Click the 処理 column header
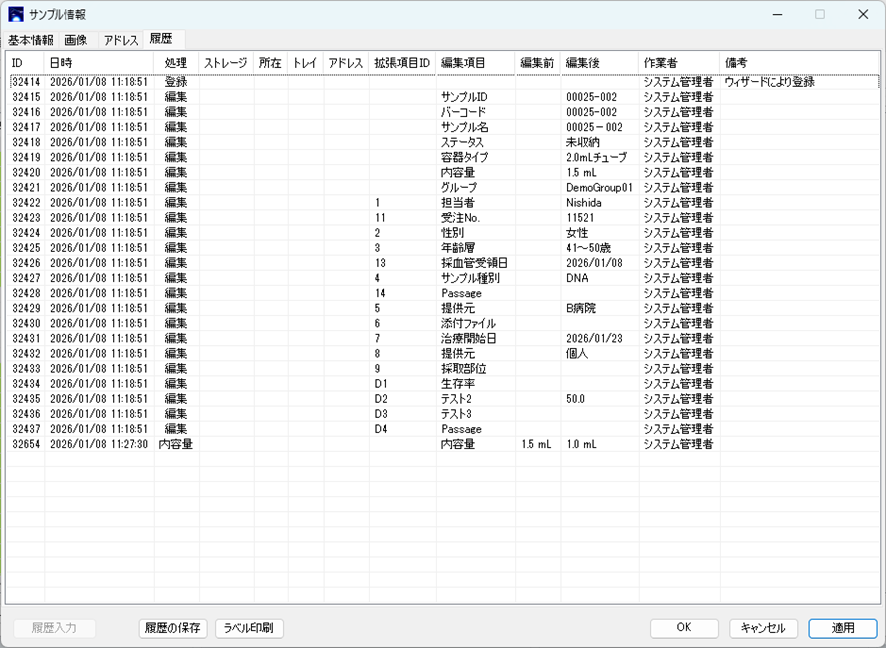This screenshot has width=886, height=648. 176,63
